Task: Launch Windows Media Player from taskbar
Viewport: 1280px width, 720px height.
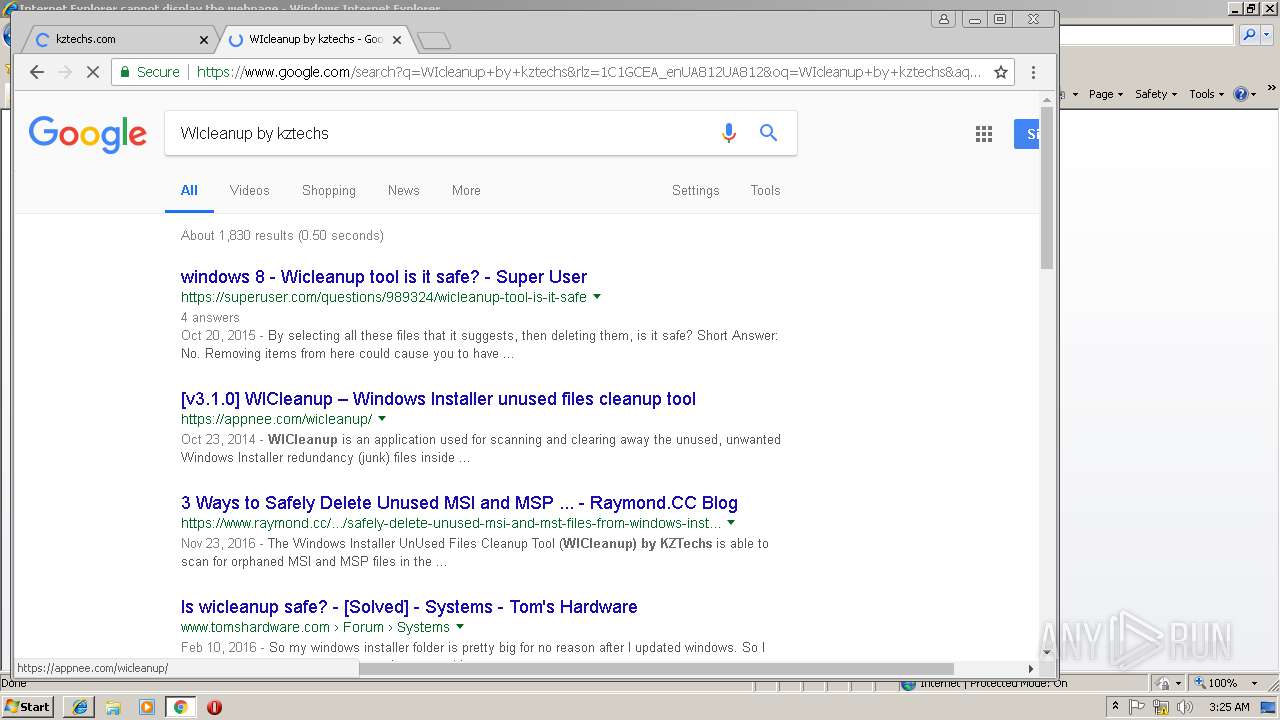Action: click(147, 707)
